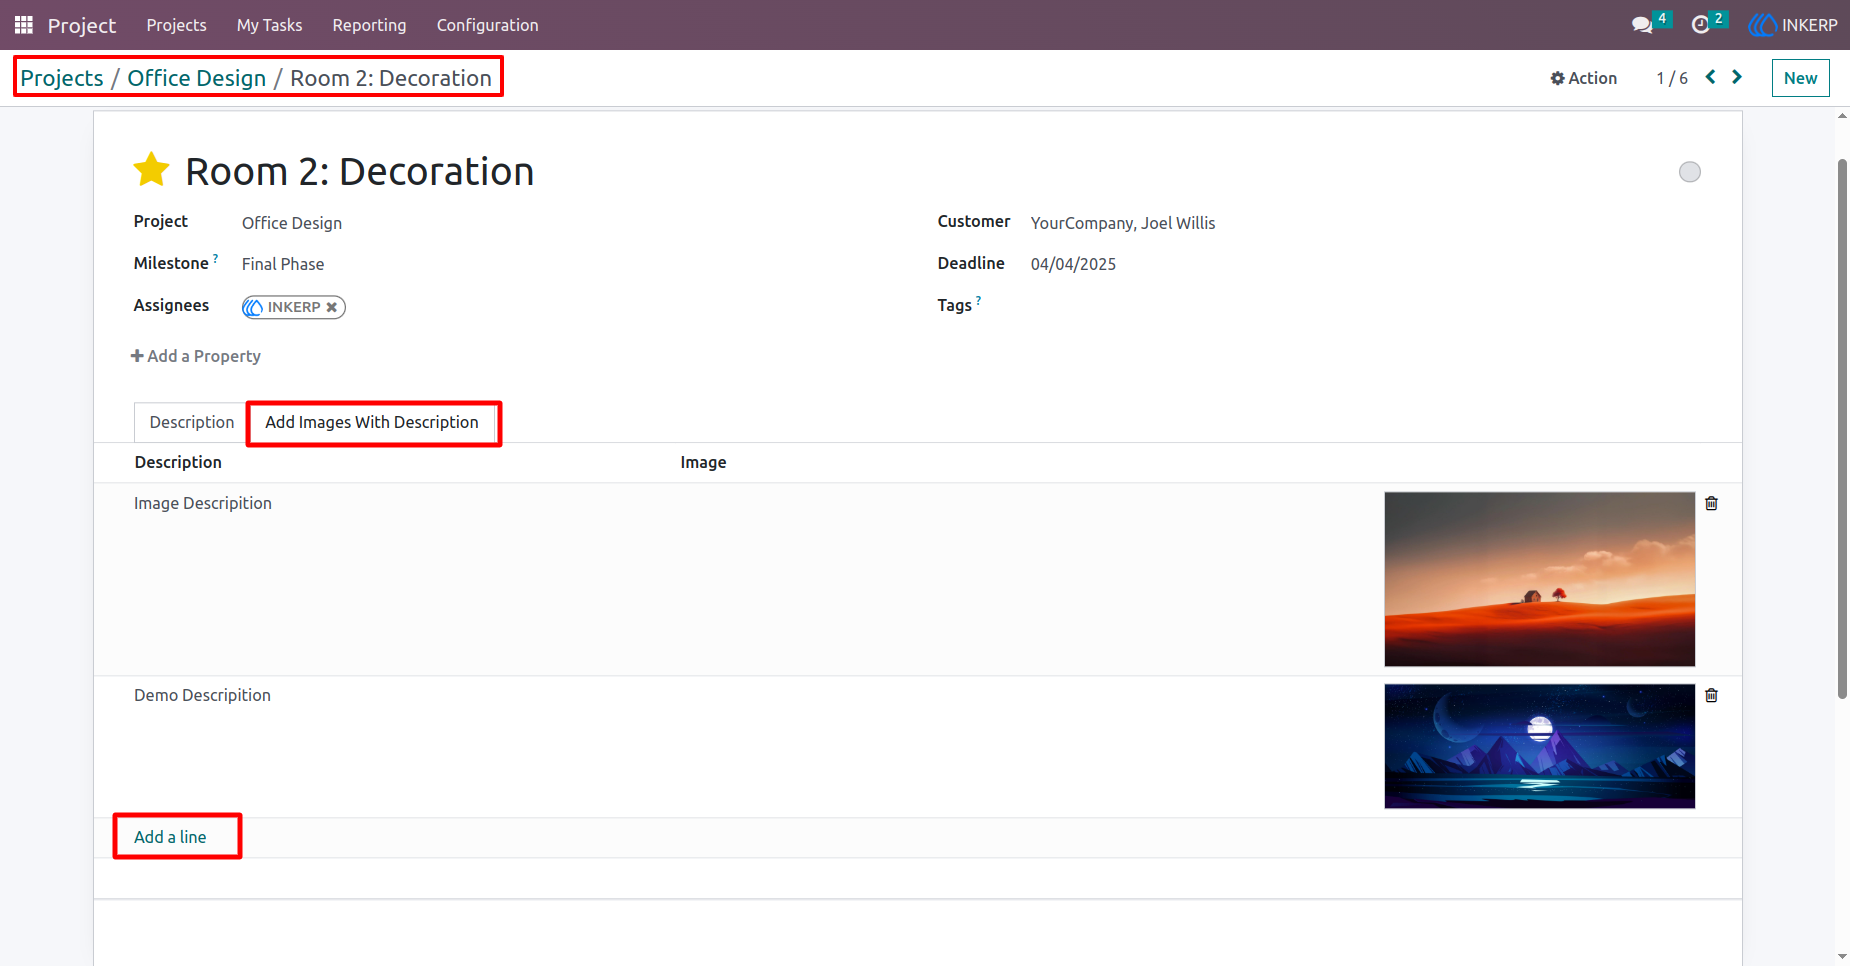The width and height of the screenshot is (1850, 966).
Task: Click the Image column header
Action: click(x=703, y=462)
